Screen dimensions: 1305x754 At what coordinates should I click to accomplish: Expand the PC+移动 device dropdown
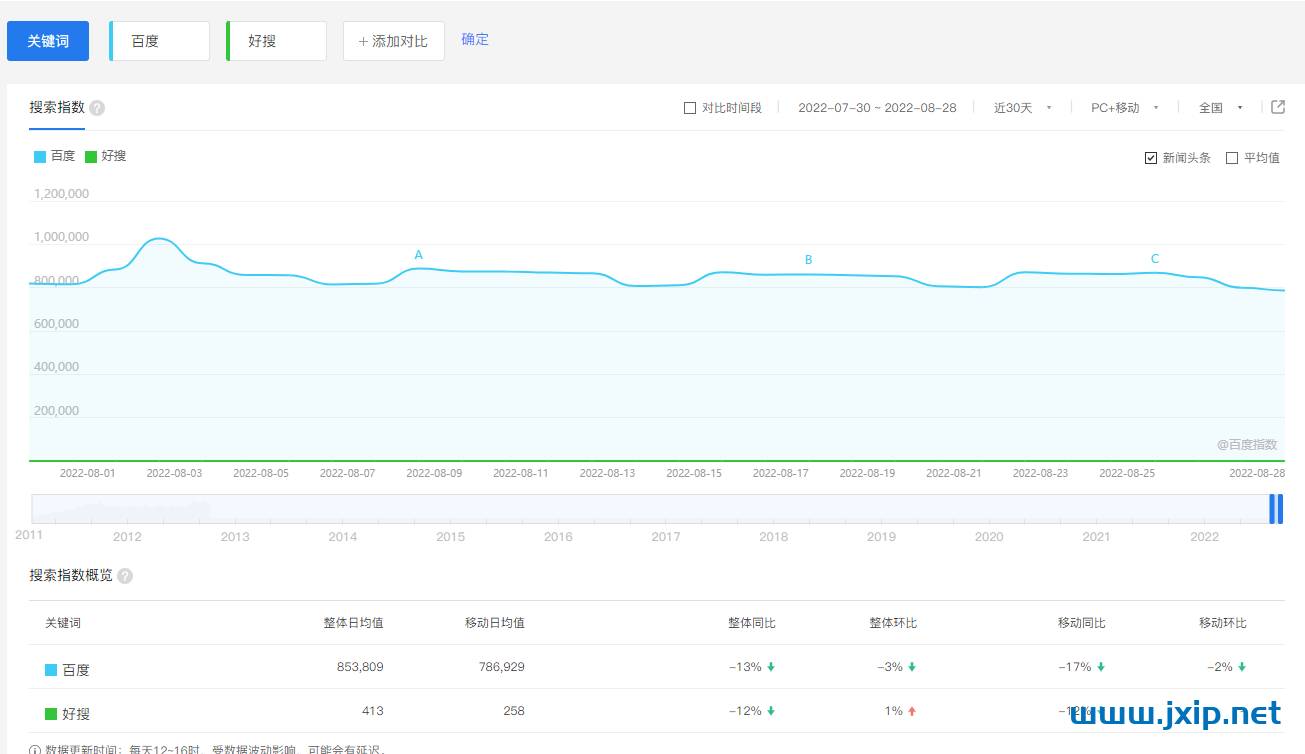[1125, 108]
